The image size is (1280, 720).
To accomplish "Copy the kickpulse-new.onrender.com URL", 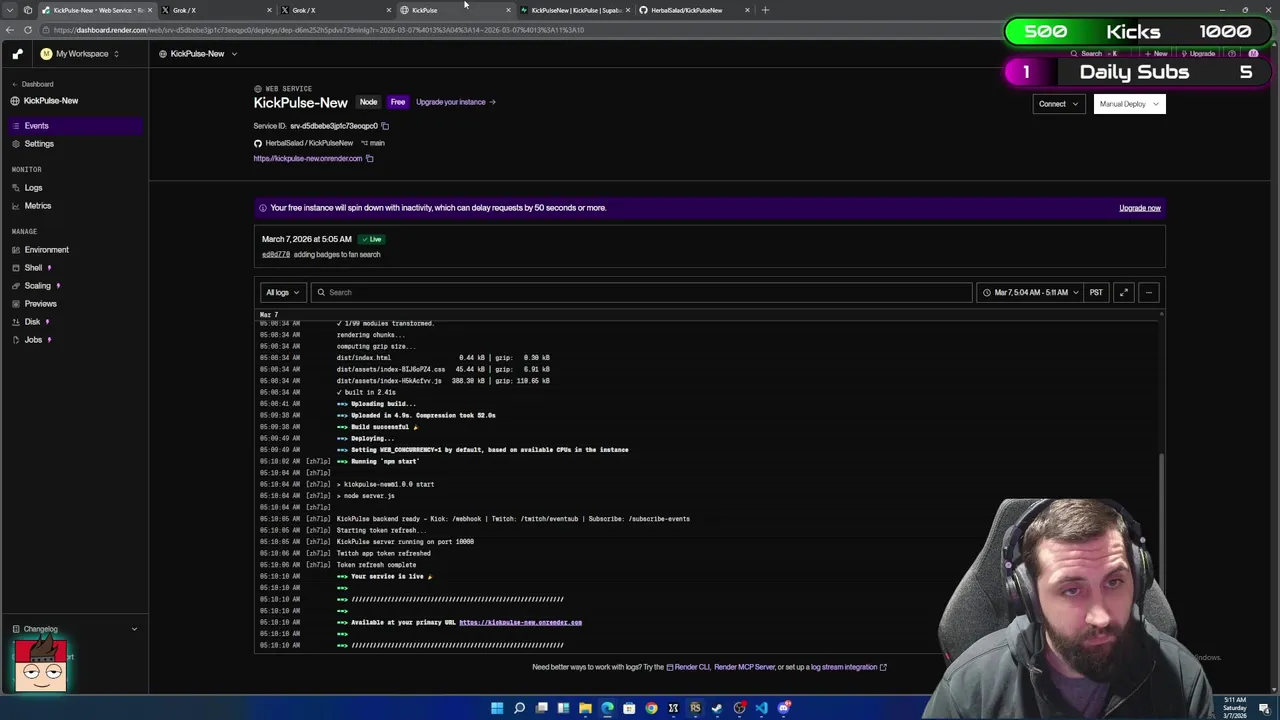I will [x=369, y=158].
